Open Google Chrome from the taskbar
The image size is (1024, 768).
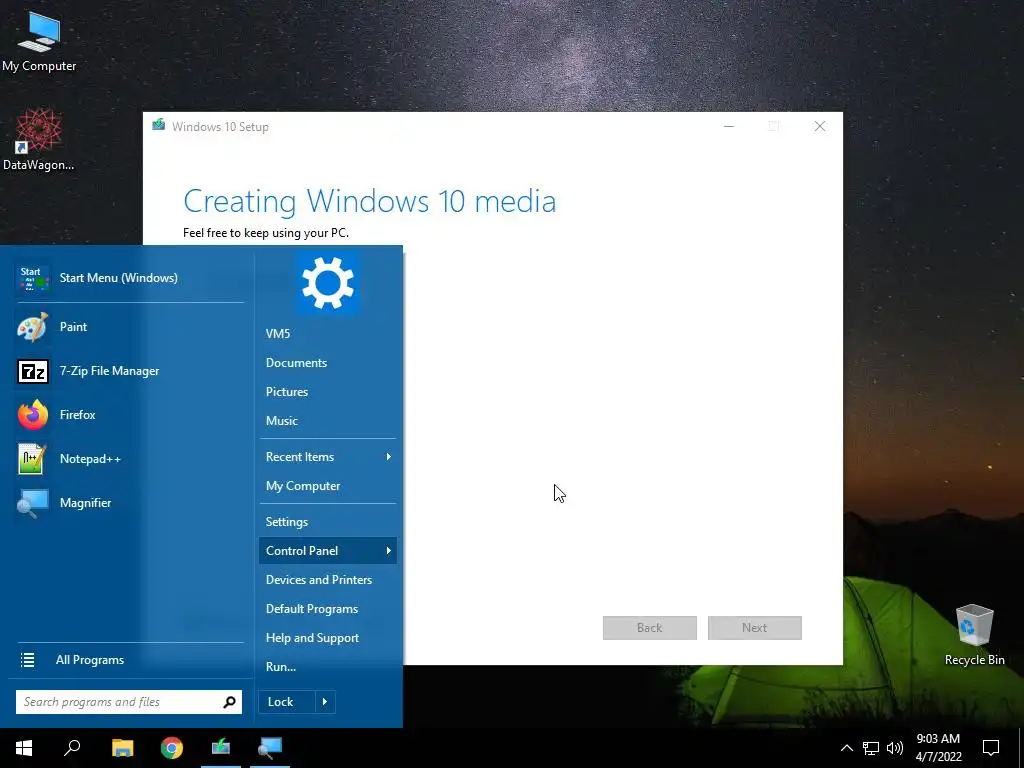(x=172, y=748)
